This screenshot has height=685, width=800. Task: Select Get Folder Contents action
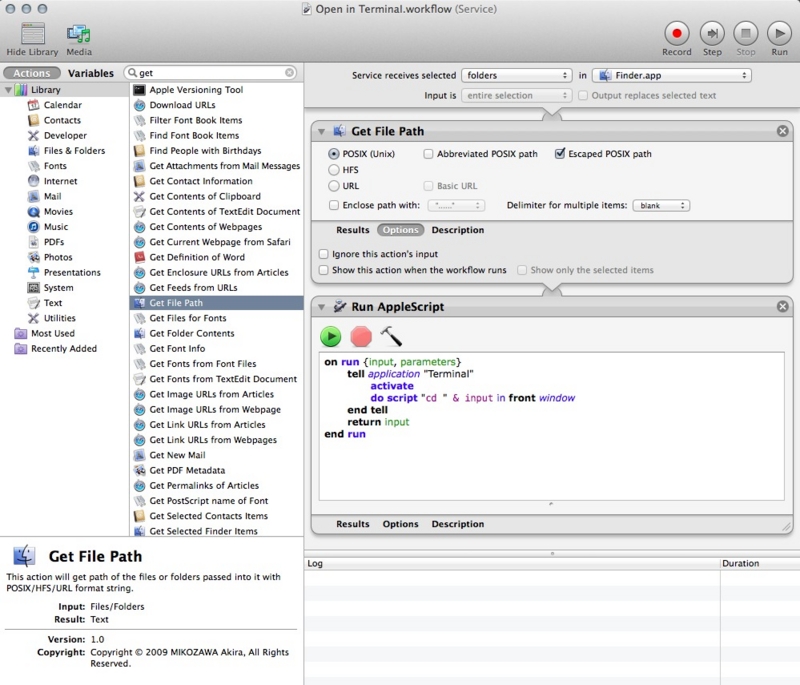[217, 334]
